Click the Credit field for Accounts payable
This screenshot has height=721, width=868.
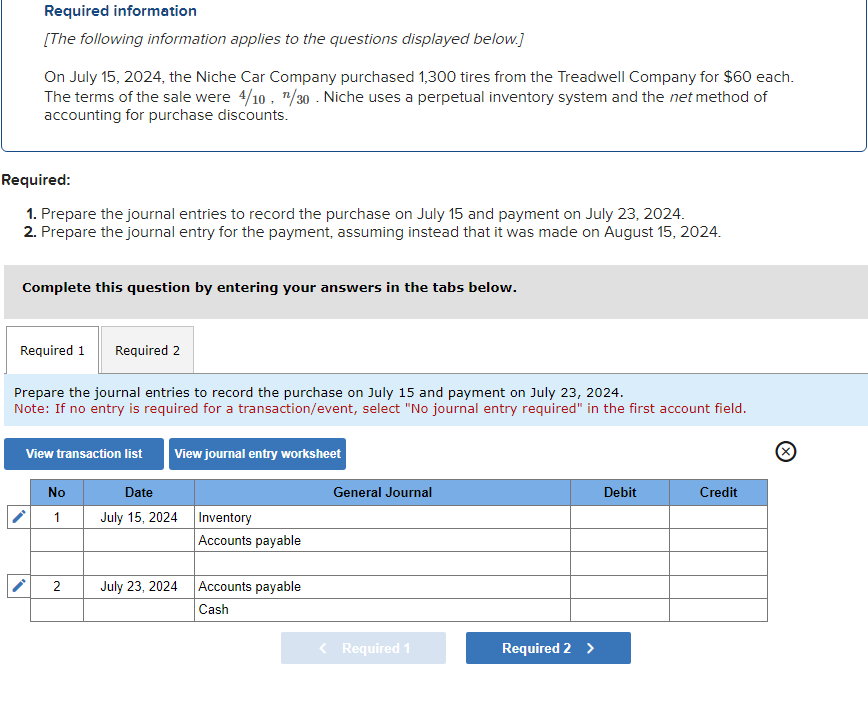click(718, 540)
